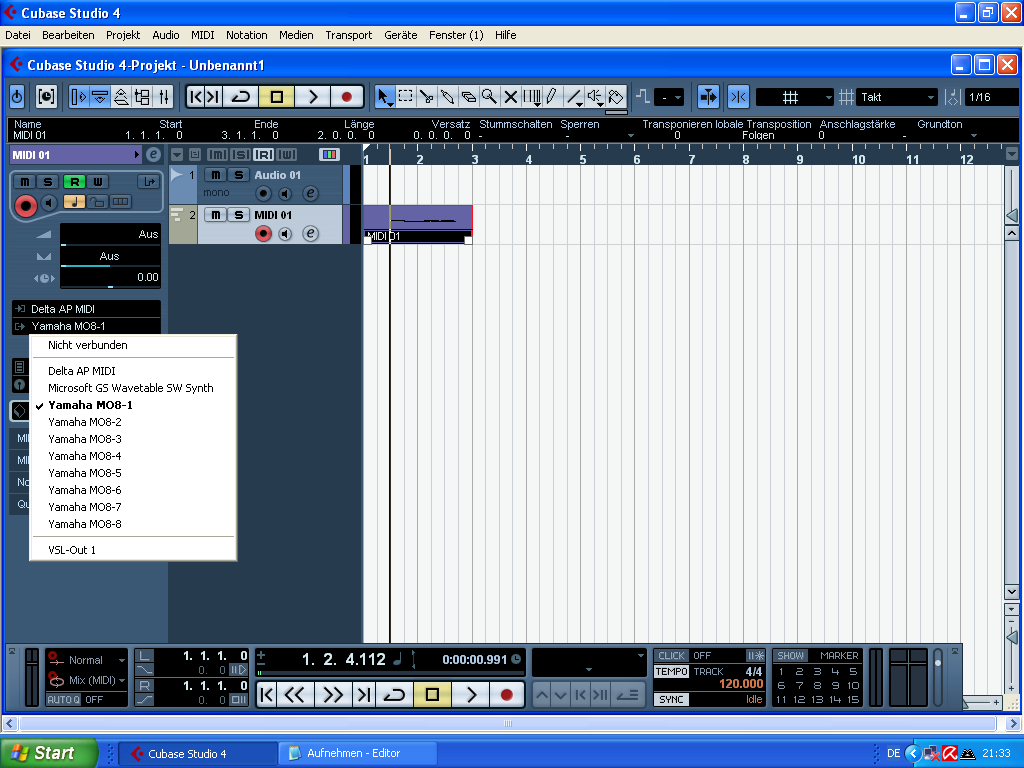Toggle the CLICK metronome button
Viewport: 1024px width, 768px height.
click(x=671, y=656)
